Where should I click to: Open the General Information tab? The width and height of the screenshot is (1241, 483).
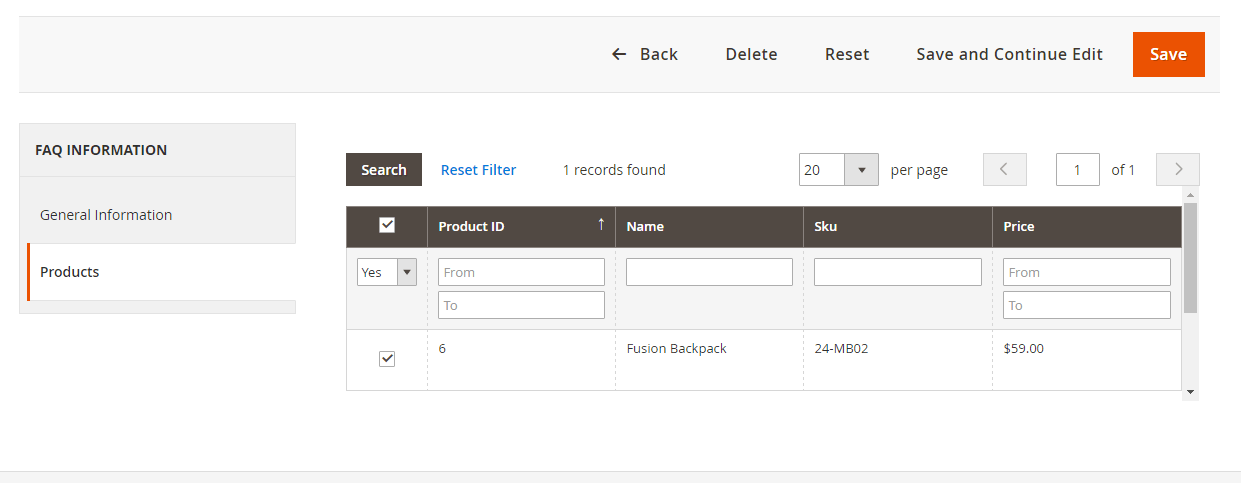click(106, 215)
